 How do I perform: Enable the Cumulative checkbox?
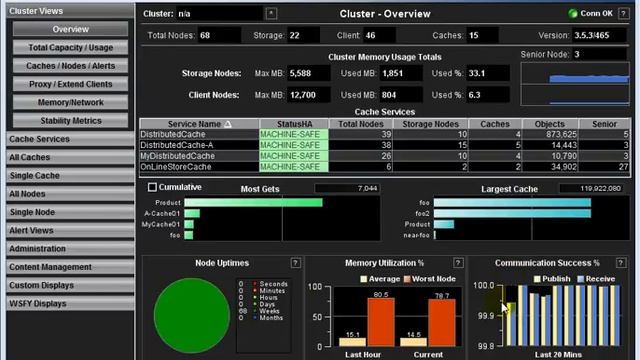152,187
